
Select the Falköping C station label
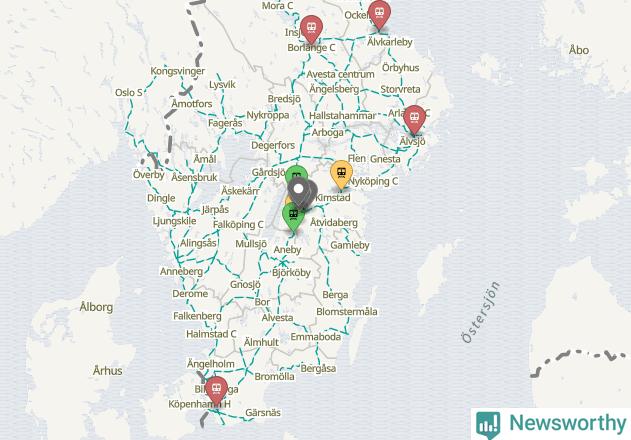[x=238, y=225]
